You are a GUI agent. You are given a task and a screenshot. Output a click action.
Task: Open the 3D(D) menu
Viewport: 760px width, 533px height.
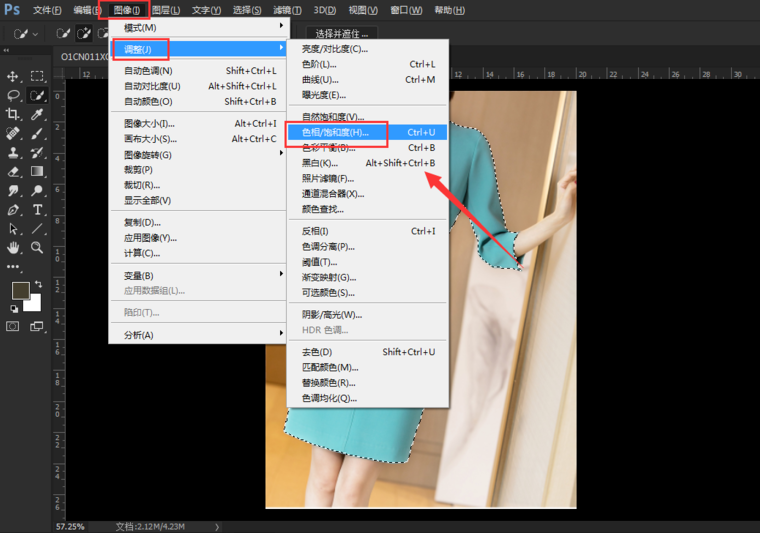[x=325, y=10]
